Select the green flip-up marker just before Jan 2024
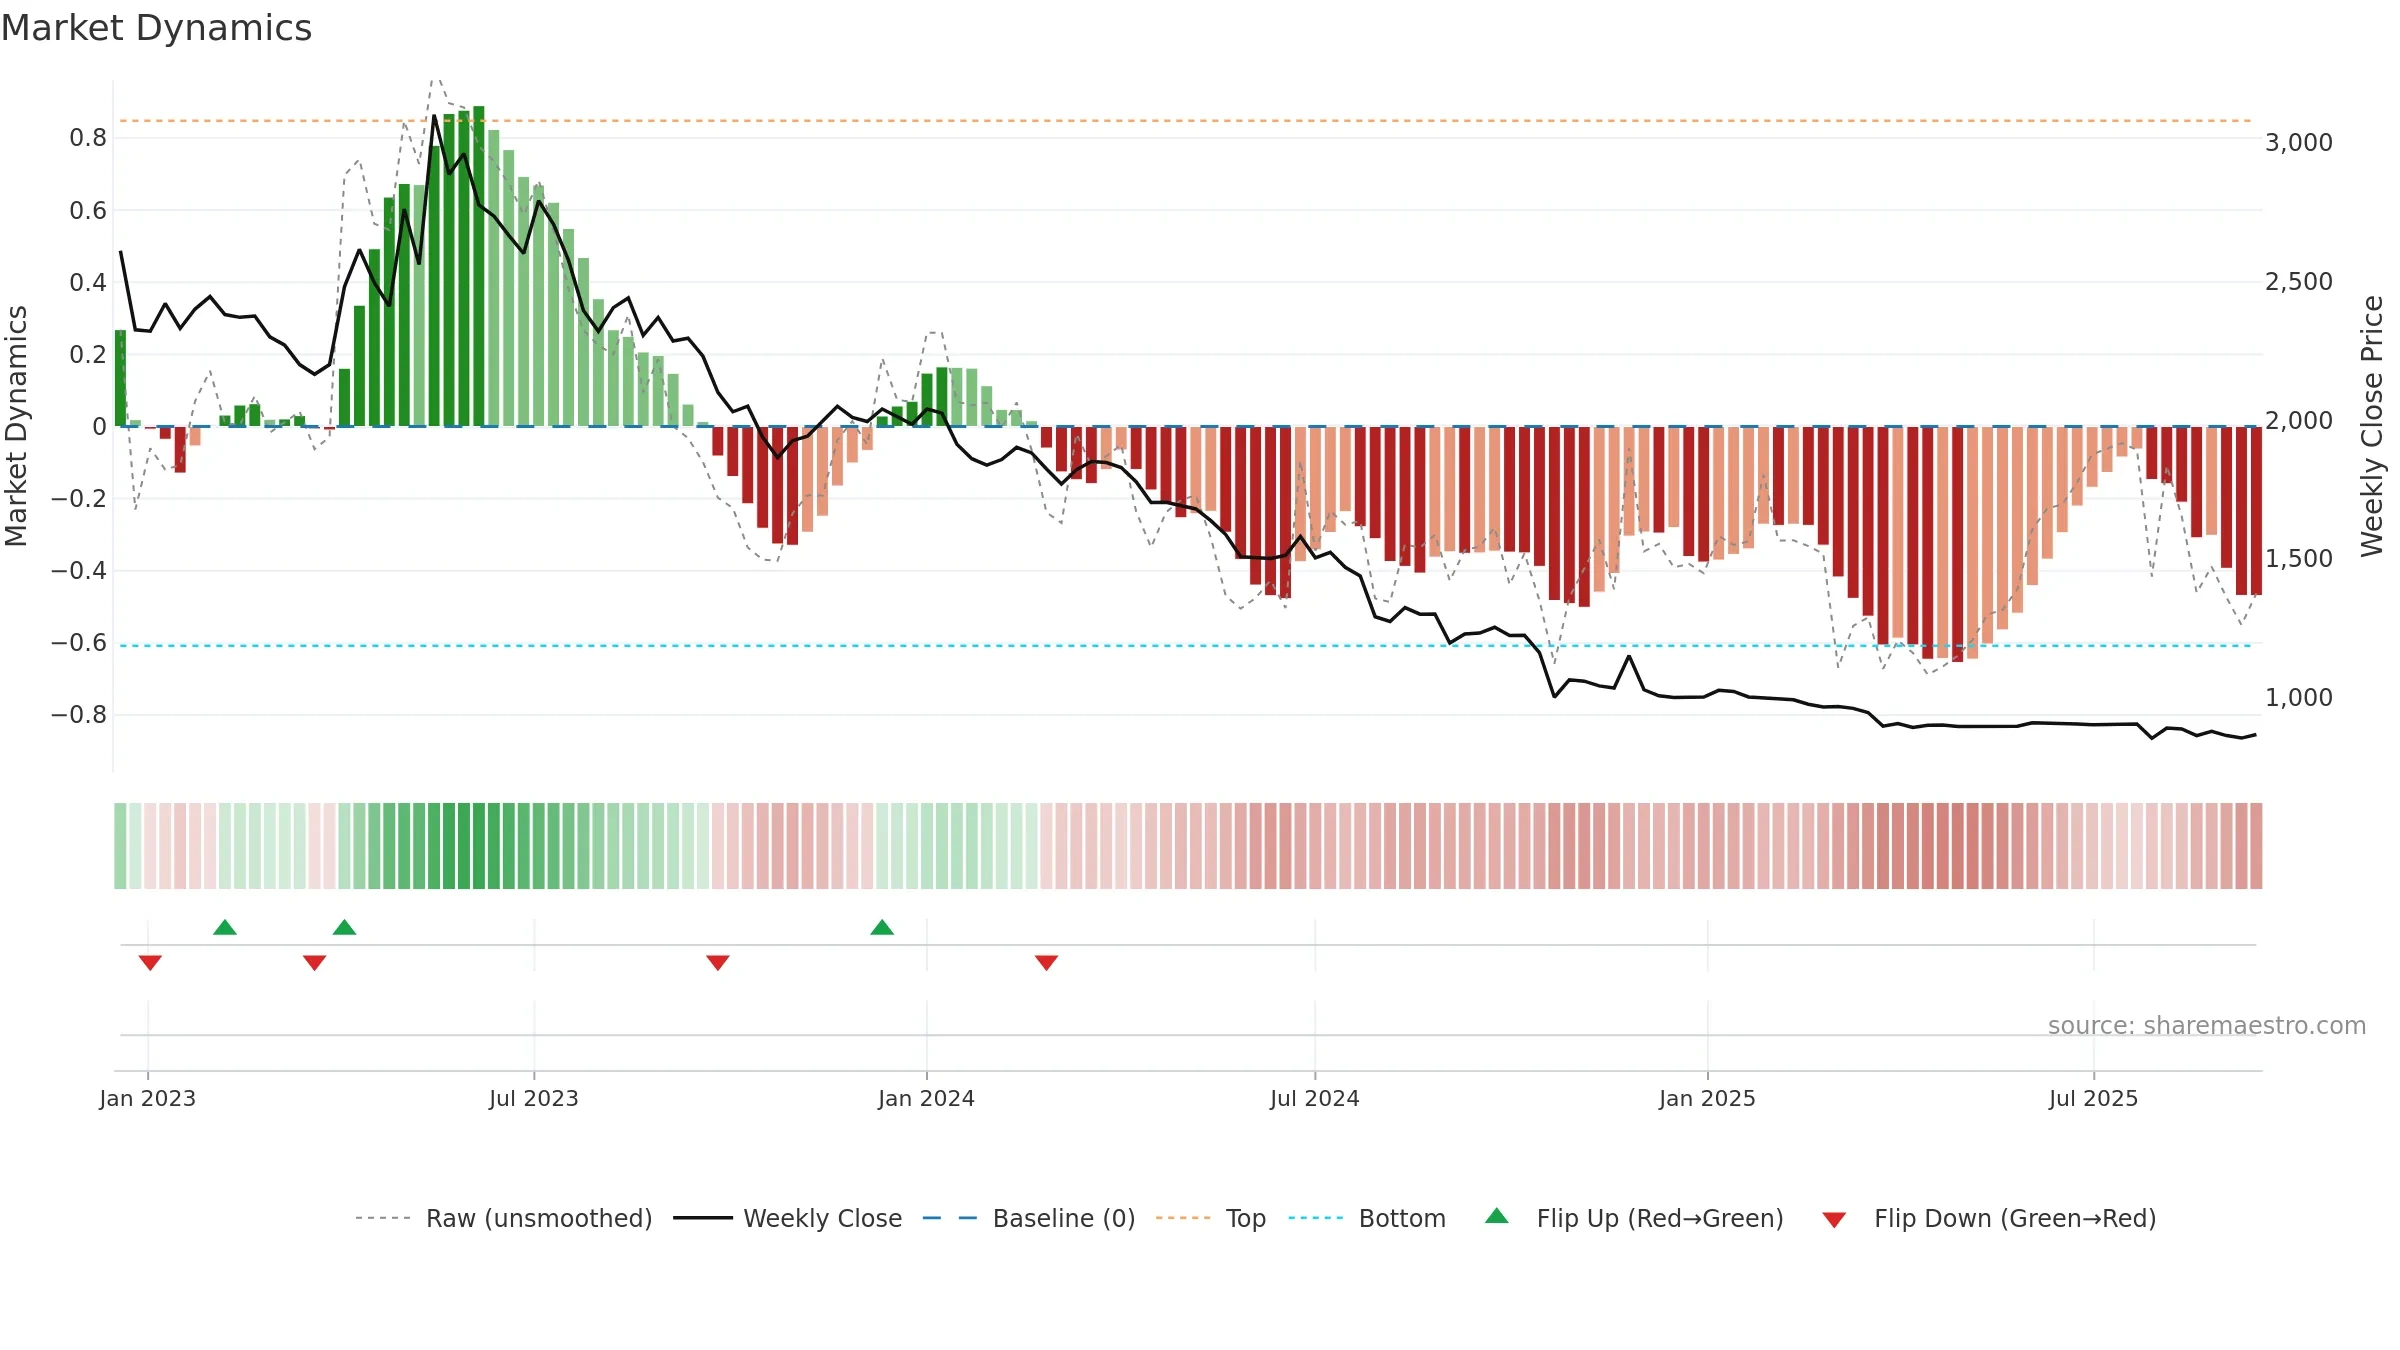 click(x=882, y=927)
